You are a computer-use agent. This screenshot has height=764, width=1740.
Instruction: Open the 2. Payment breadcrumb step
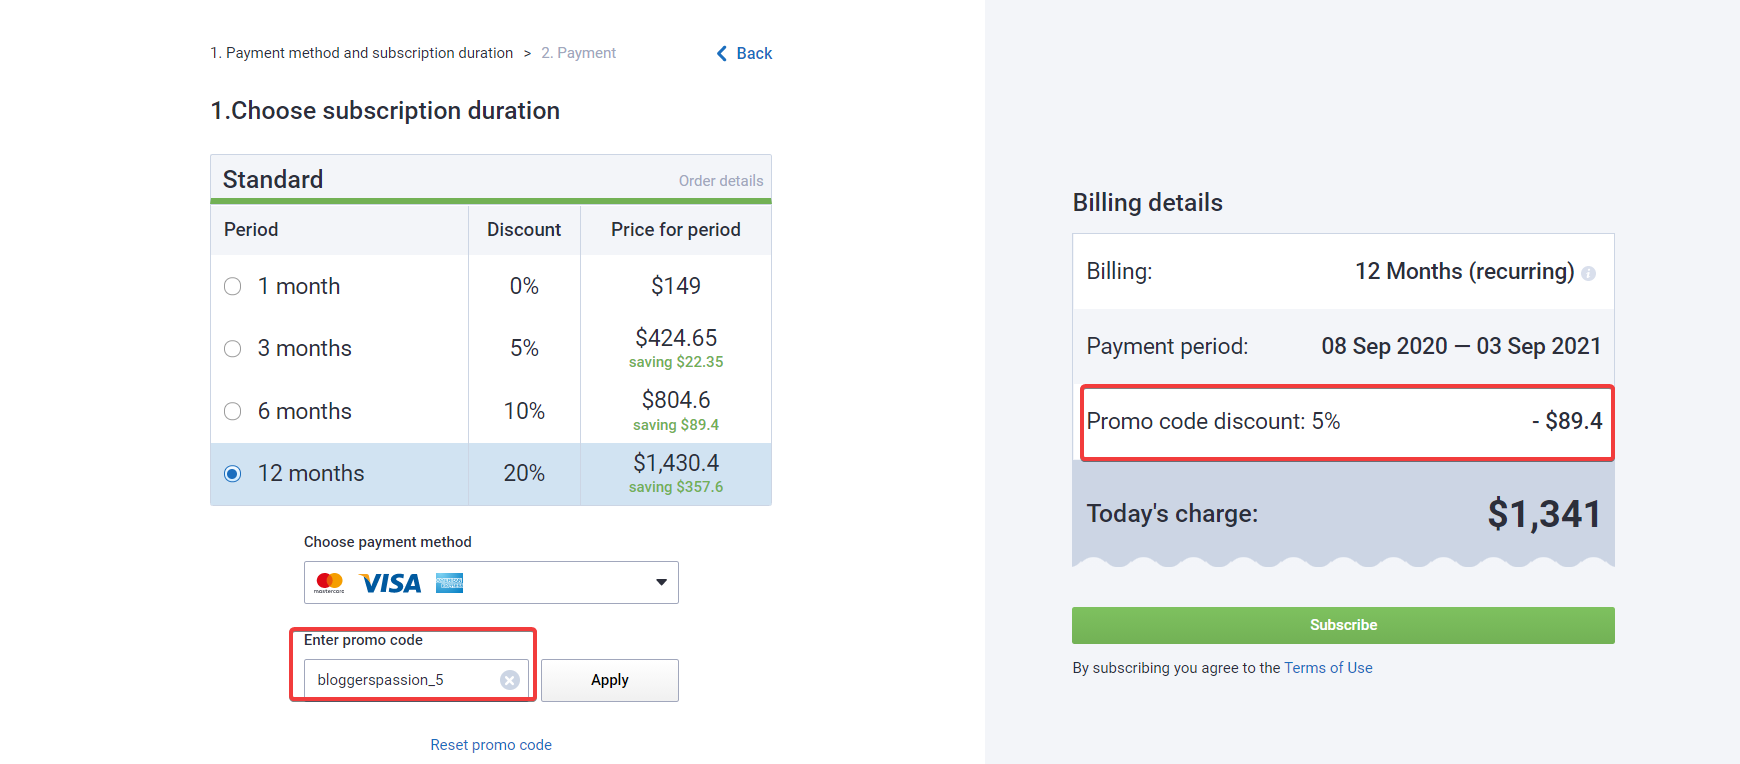578,53
